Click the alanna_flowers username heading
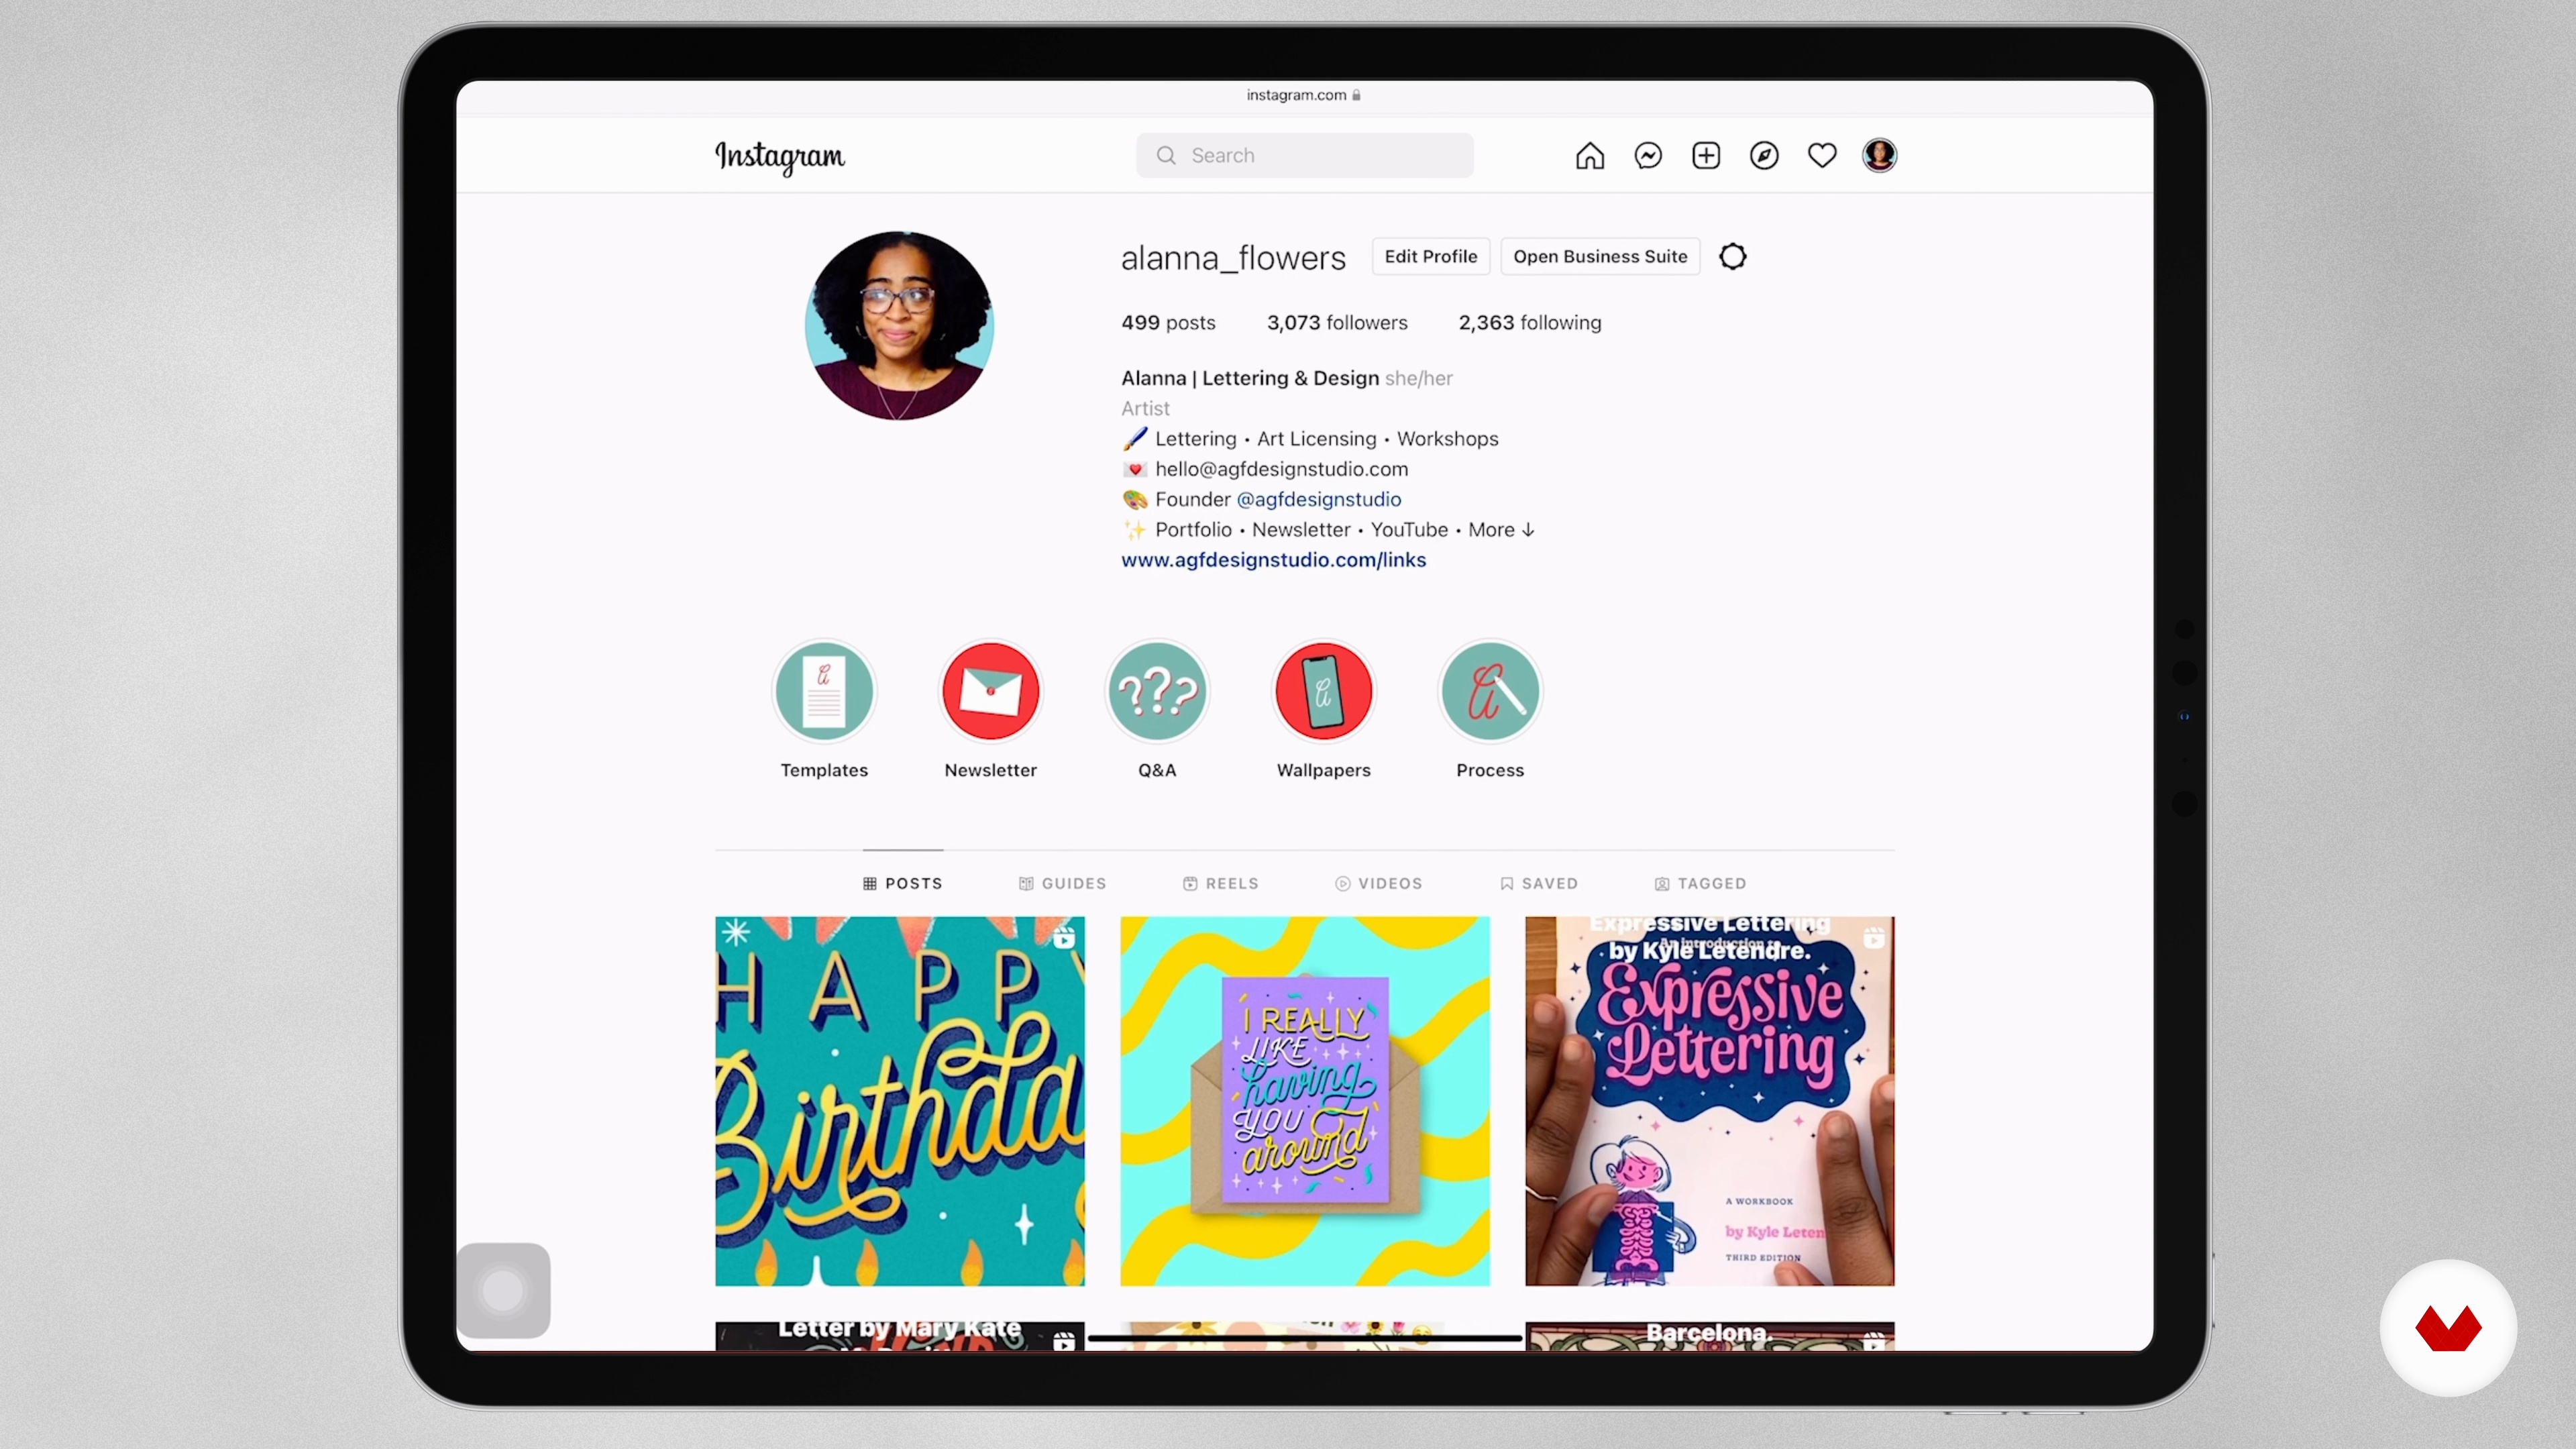The image size is (2576, 1449). pyautogui.click(x=1233, y=258)
